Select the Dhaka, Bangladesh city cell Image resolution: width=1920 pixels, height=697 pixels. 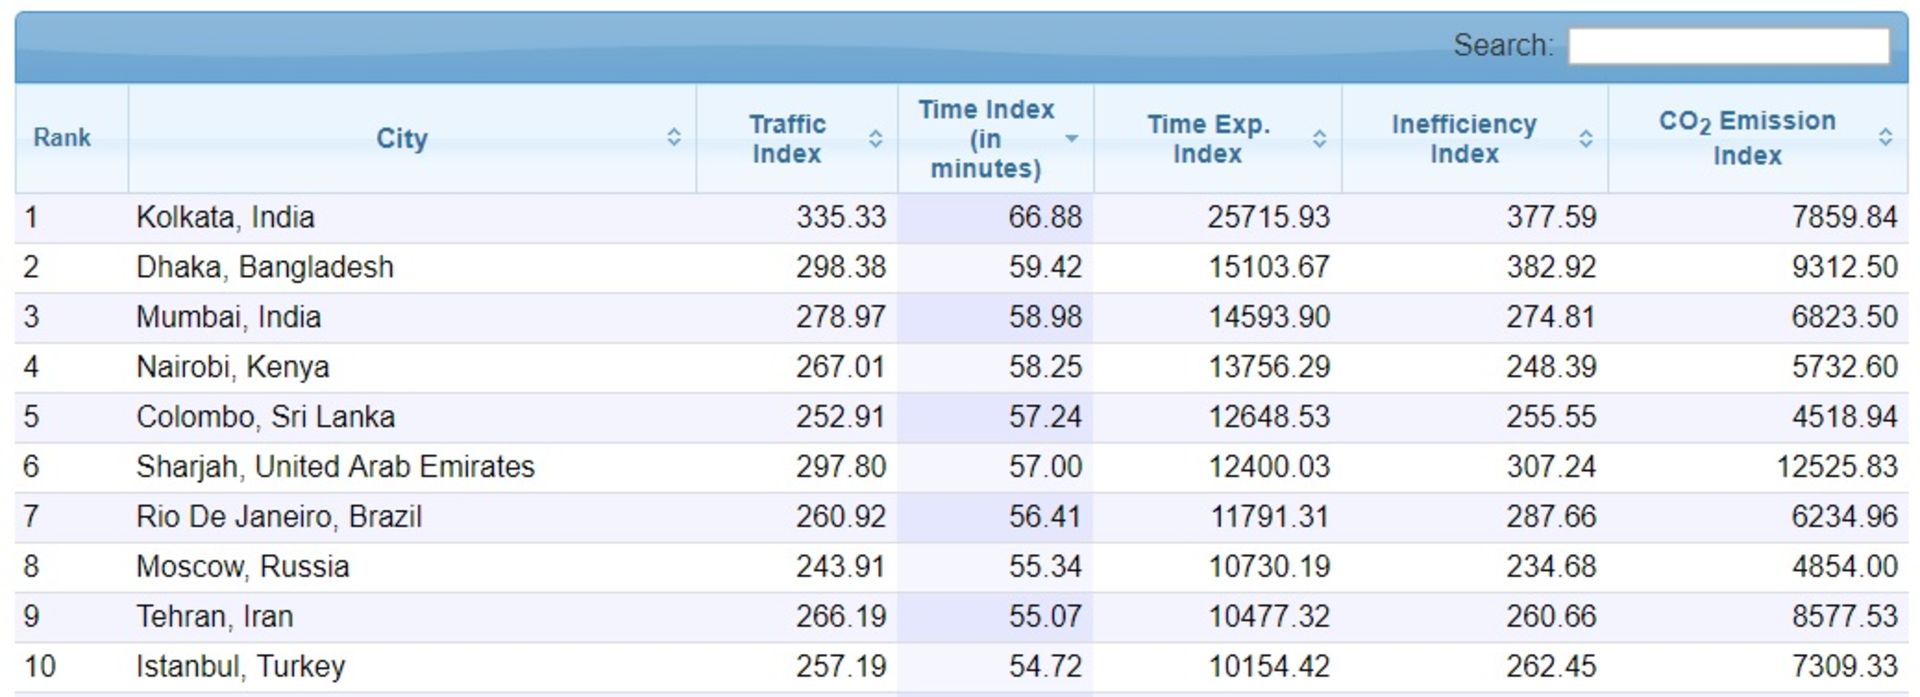coord(265,267)
